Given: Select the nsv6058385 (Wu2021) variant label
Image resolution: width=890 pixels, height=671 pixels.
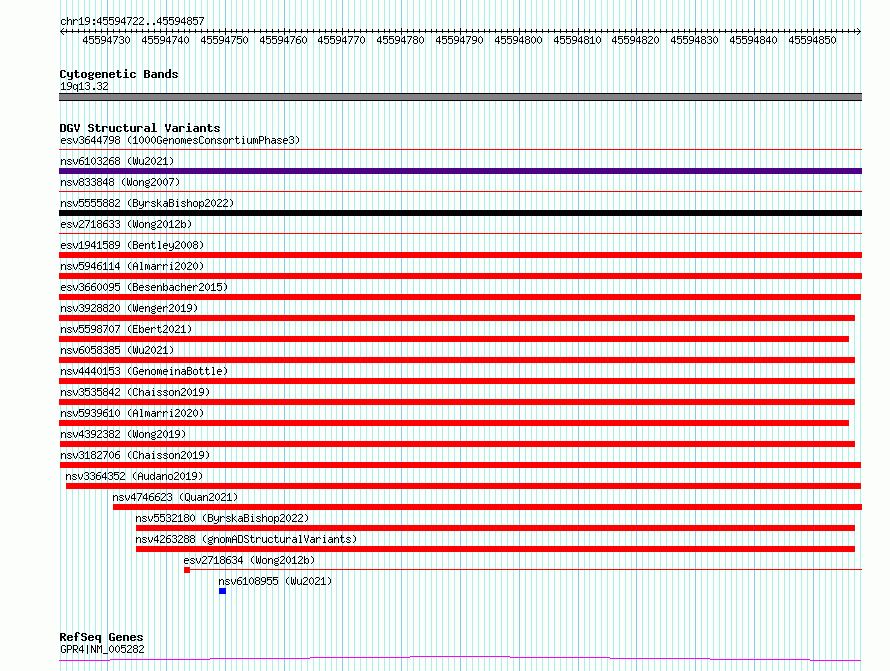Looking at the screenshot, I should pos(117,350).
